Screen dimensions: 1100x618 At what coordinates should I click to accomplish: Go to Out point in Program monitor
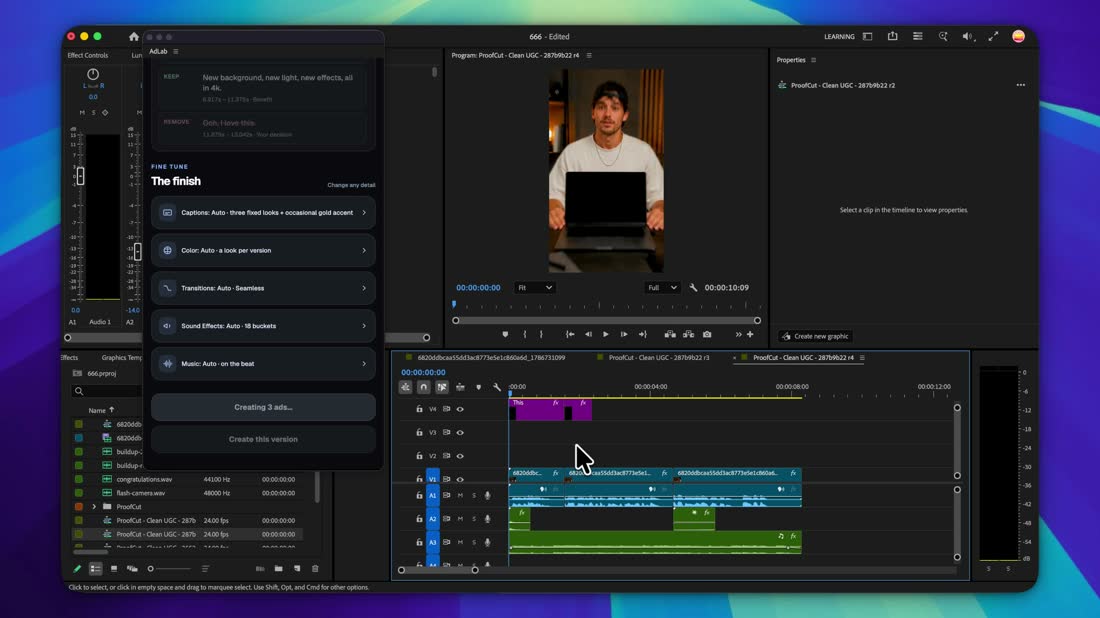click(643, 335)
